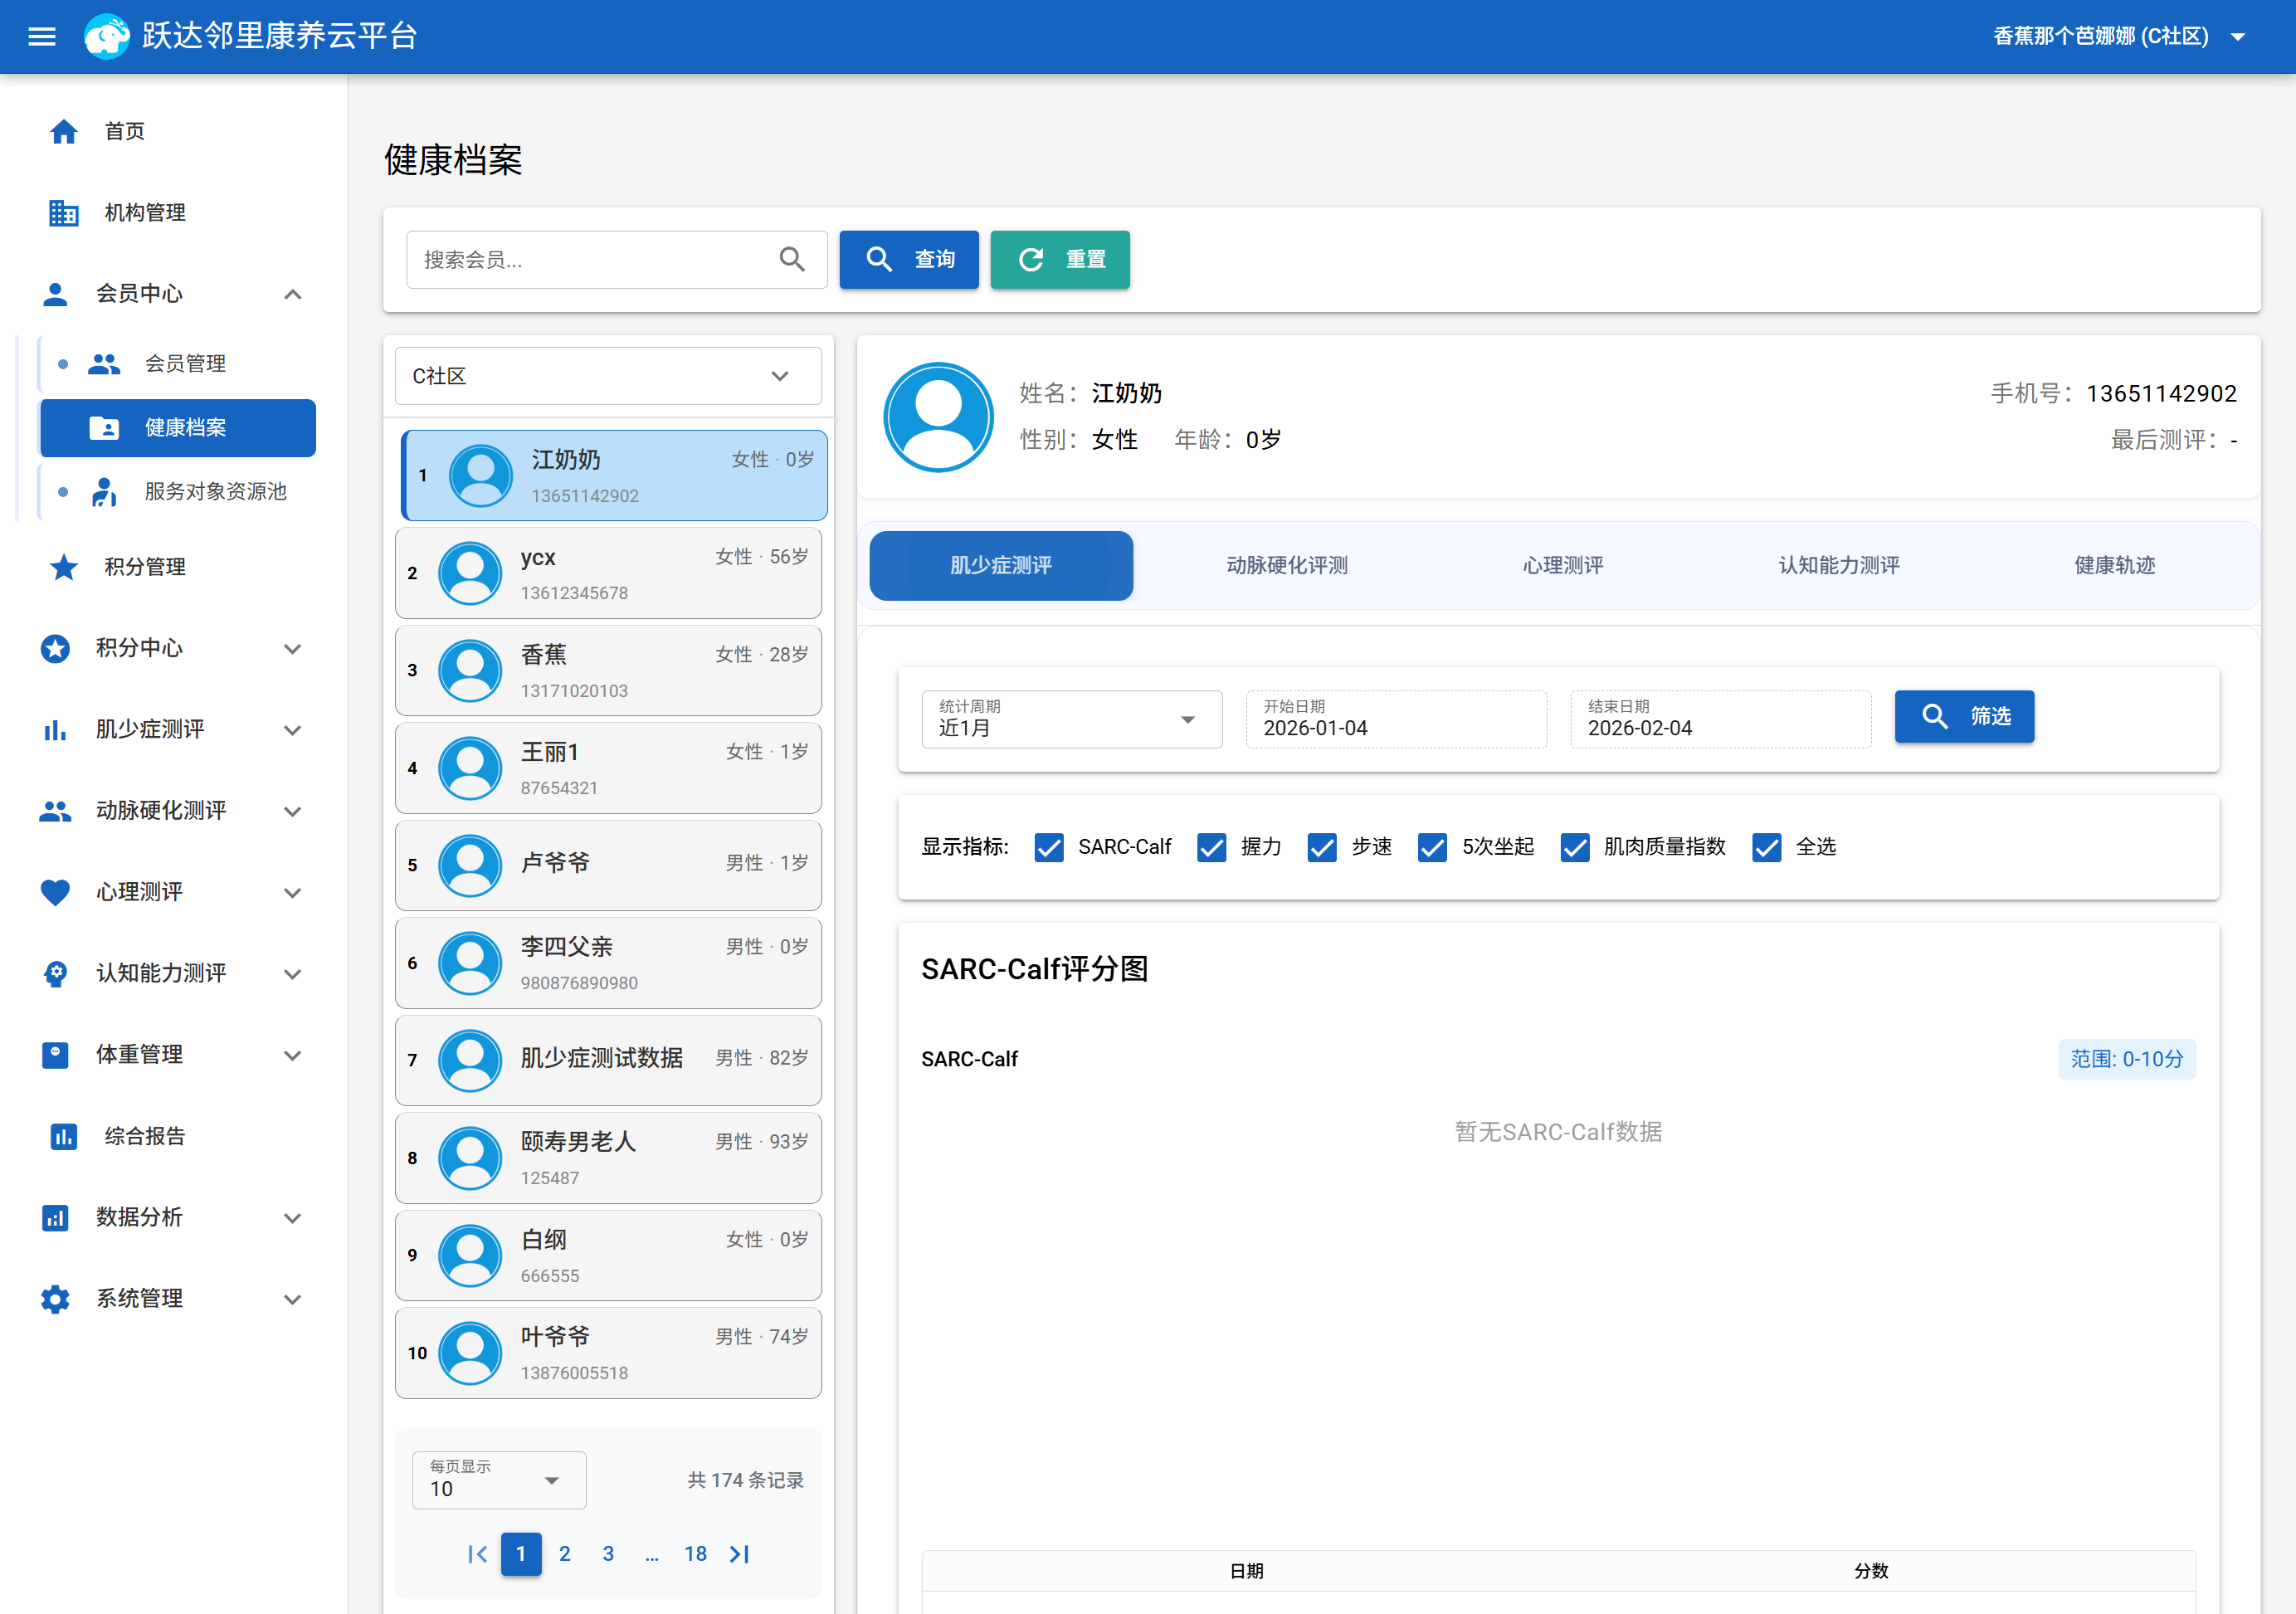This screenshot has width=2296, height=1614.
Task: Select member 叶爷爷 in list
Action: click(x=608, y=1353)
